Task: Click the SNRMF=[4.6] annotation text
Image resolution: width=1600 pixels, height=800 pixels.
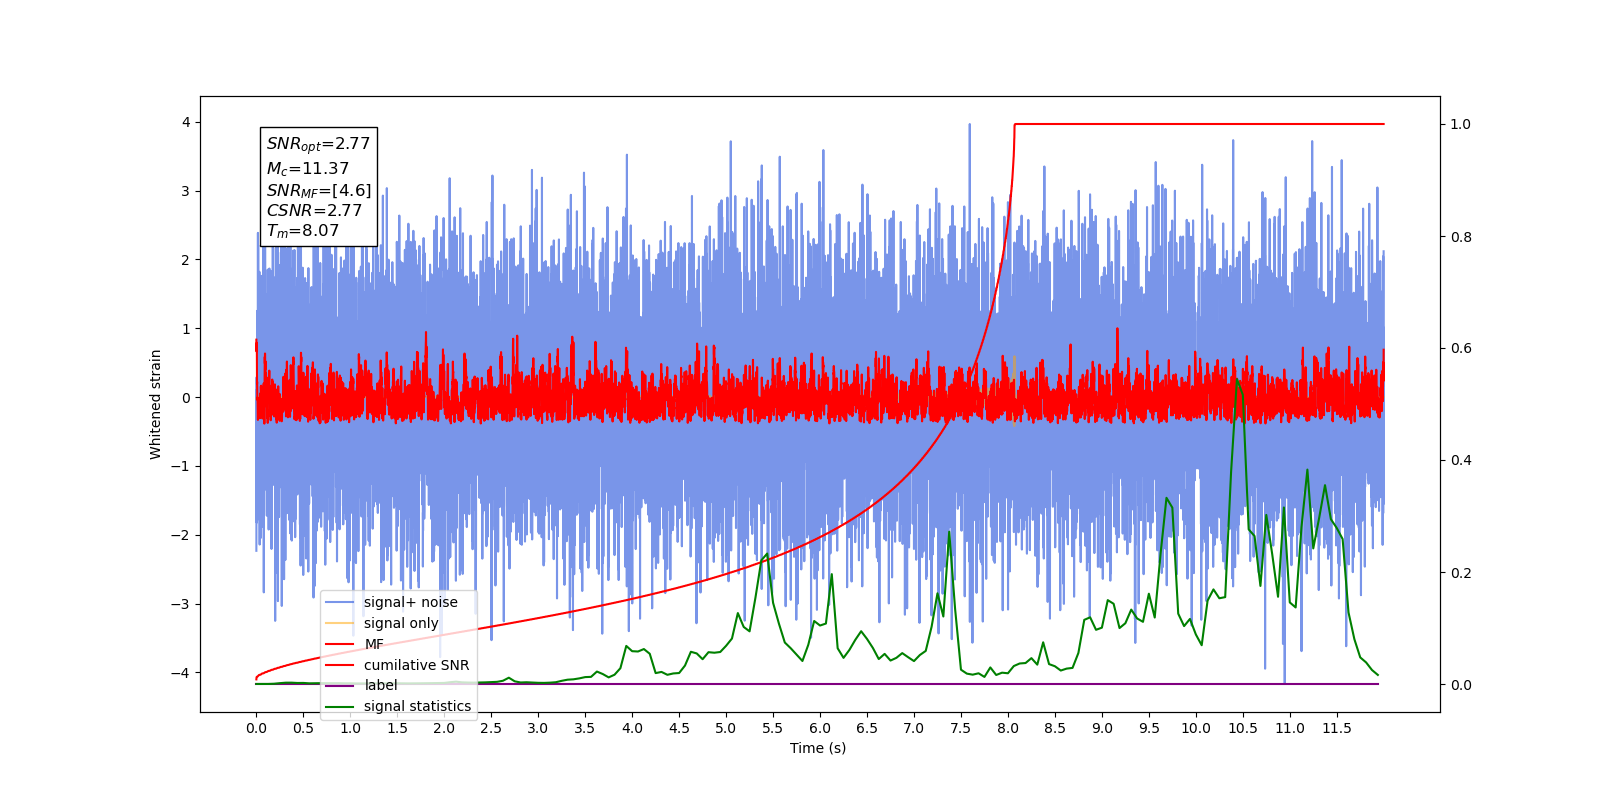Action: point(319,190)
